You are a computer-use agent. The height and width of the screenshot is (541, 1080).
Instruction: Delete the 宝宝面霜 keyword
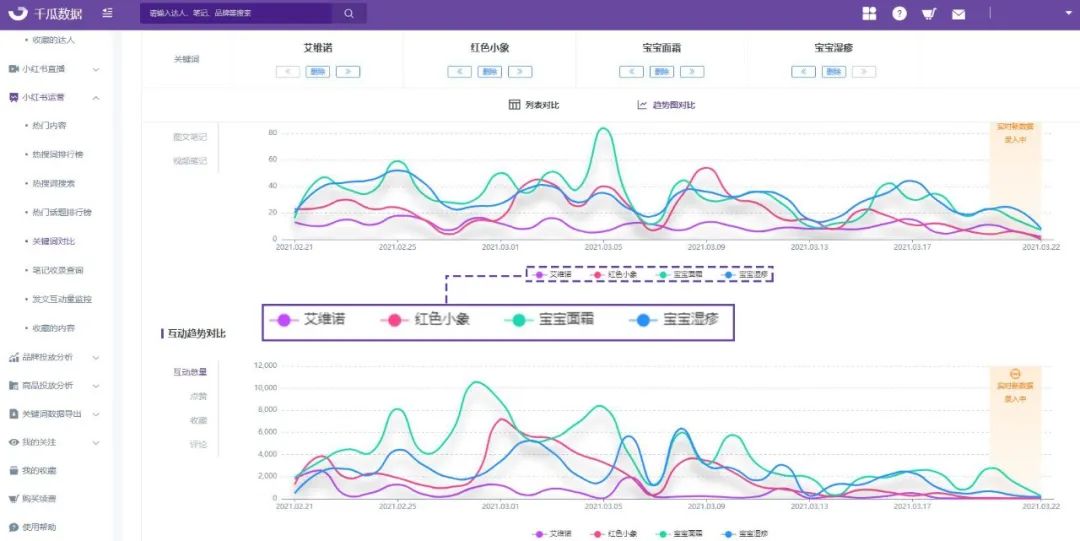point(661,72)
